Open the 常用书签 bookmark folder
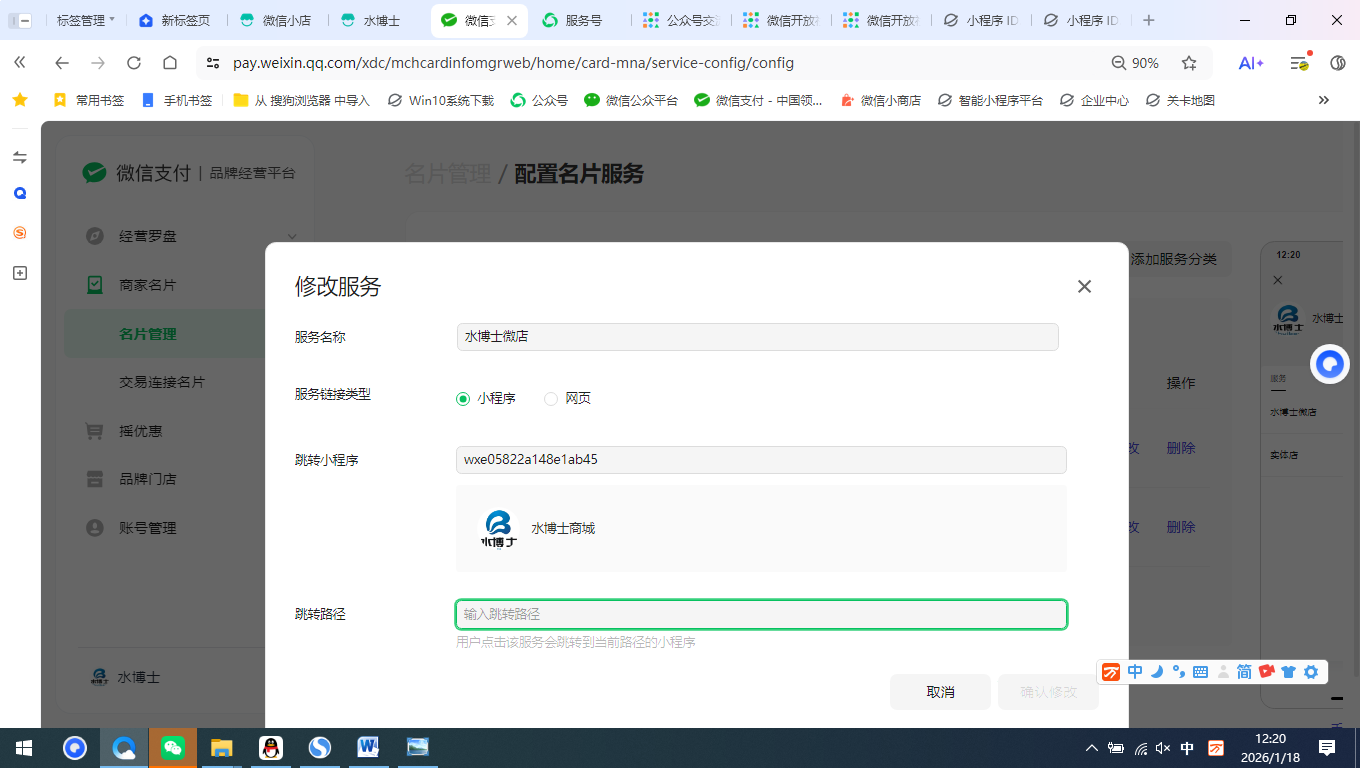Screen dimensions: 1360x768 [x=88, y=100]
